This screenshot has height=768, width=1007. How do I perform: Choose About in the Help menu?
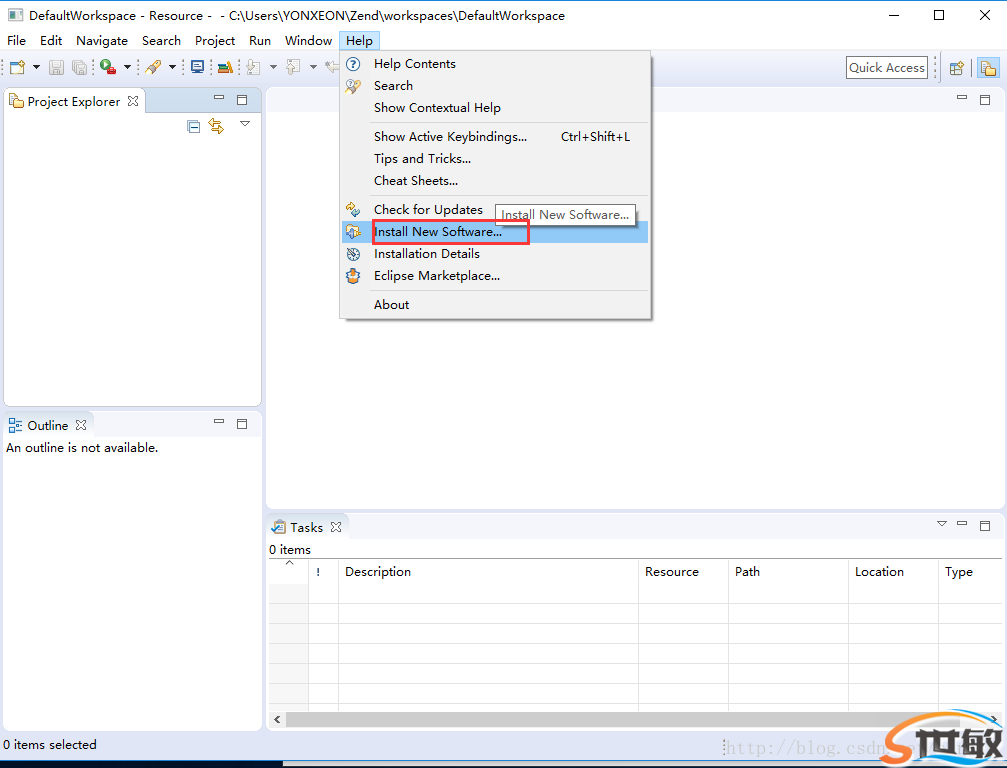495,304
